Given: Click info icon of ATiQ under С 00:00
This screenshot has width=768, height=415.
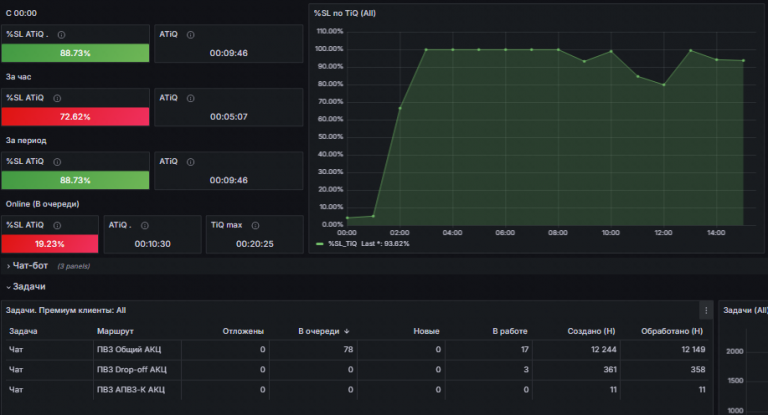Looking at the screenshot, I should pyautogui.click(x=191, y=35).
